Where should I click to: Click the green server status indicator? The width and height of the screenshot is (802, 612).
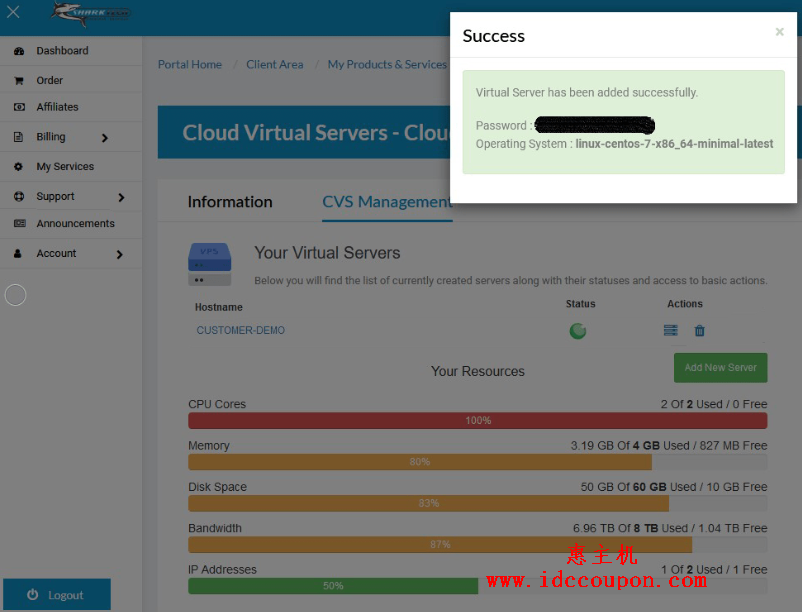coord(578,331)
